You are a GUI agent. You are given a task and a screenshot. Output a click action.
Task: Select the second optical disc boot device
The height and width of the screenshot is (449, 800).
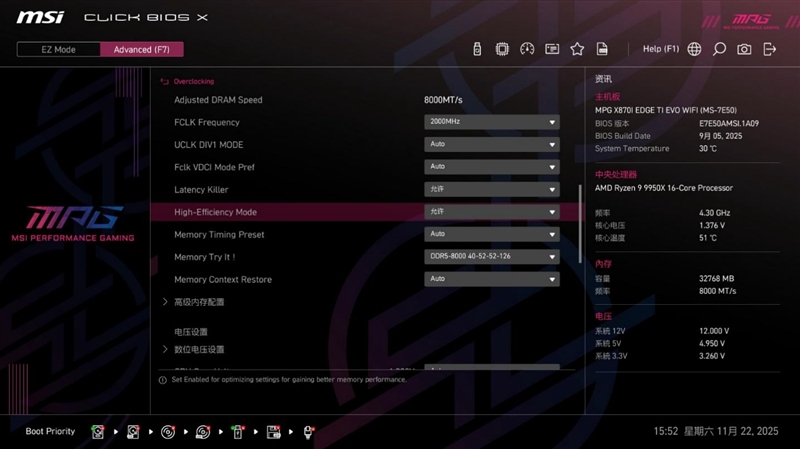coord(203,432)
